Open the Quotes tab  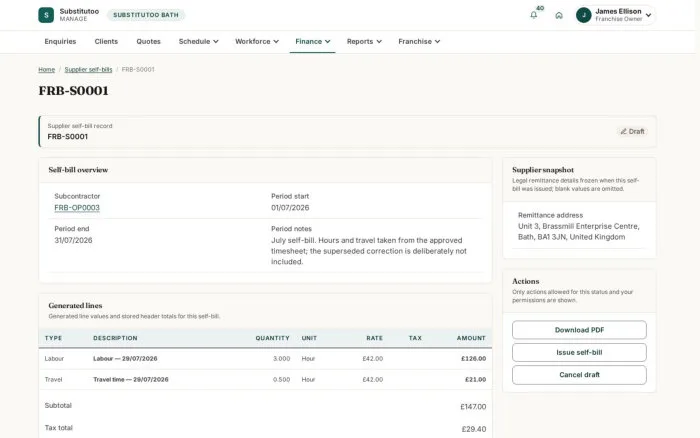tap(148, 42)
